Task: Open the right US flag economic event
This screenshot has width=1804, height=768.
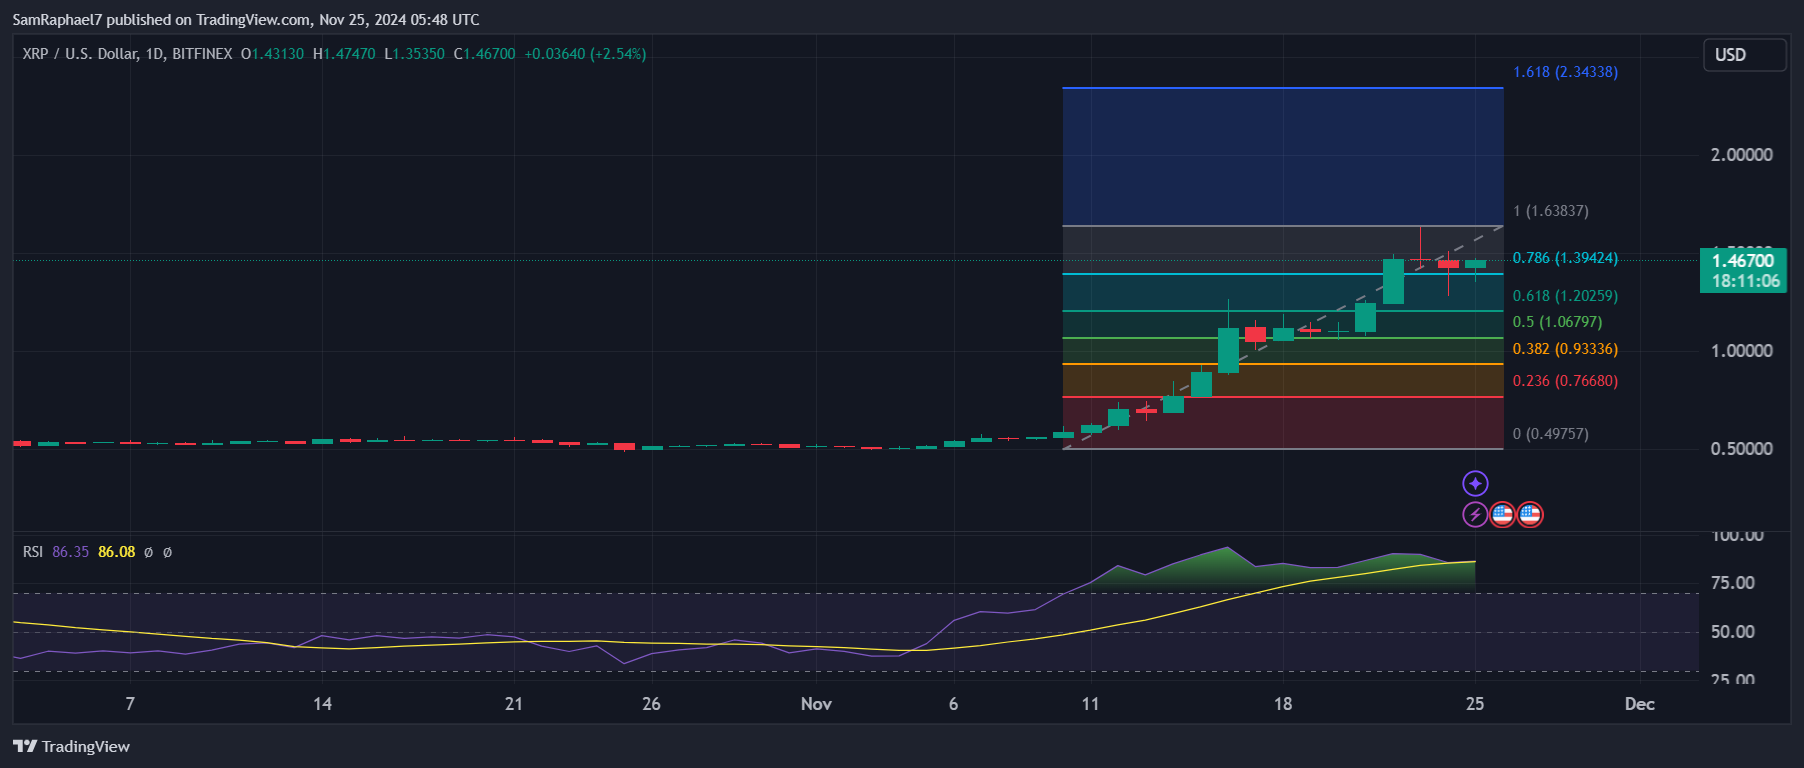Action: [1530, 515]
